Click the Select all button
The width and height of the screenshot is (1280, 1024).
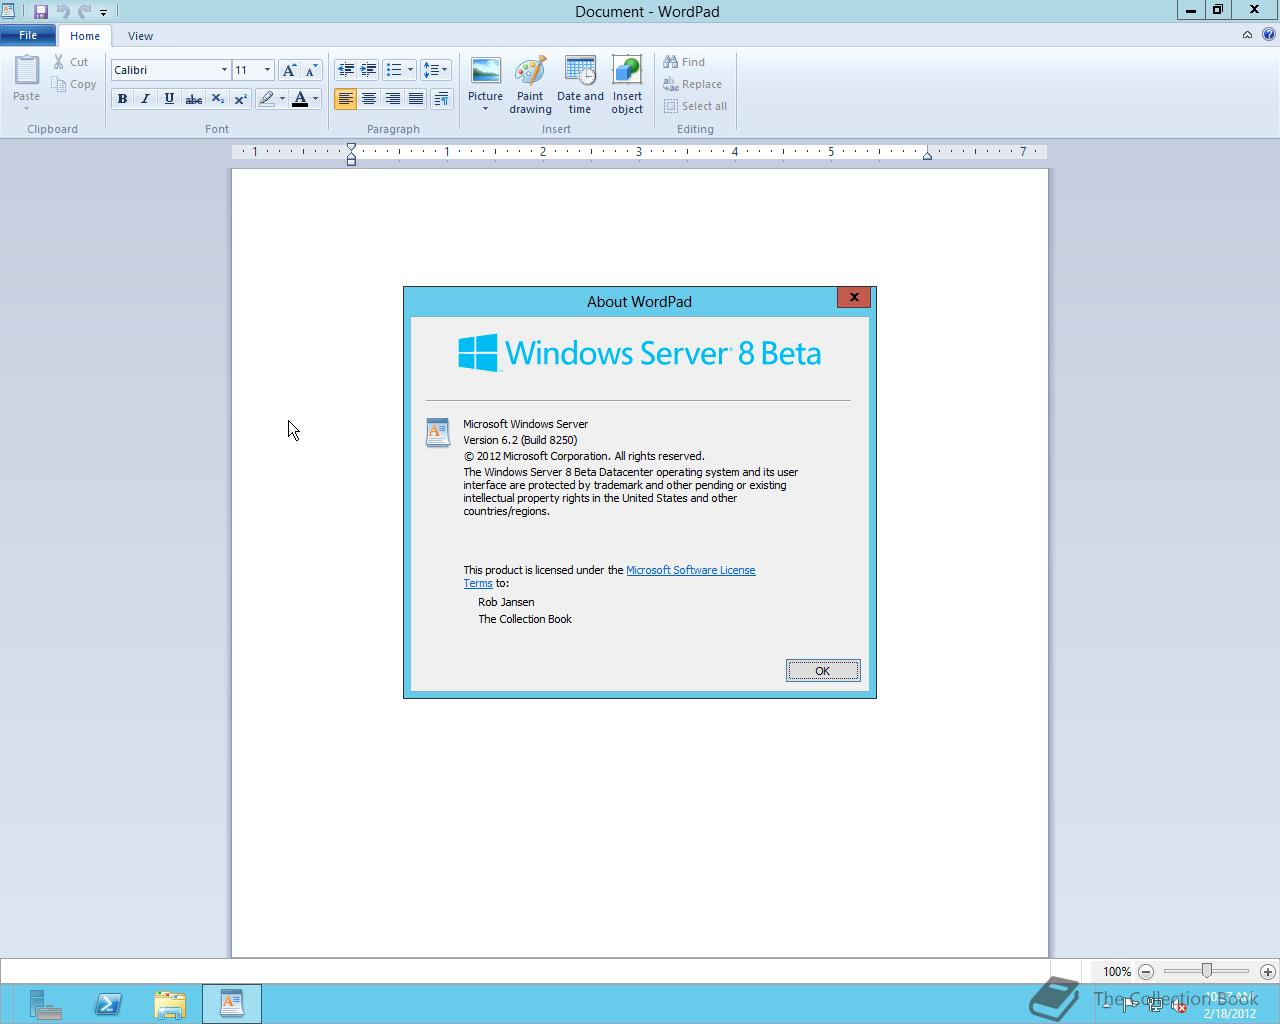pos(696,106)
